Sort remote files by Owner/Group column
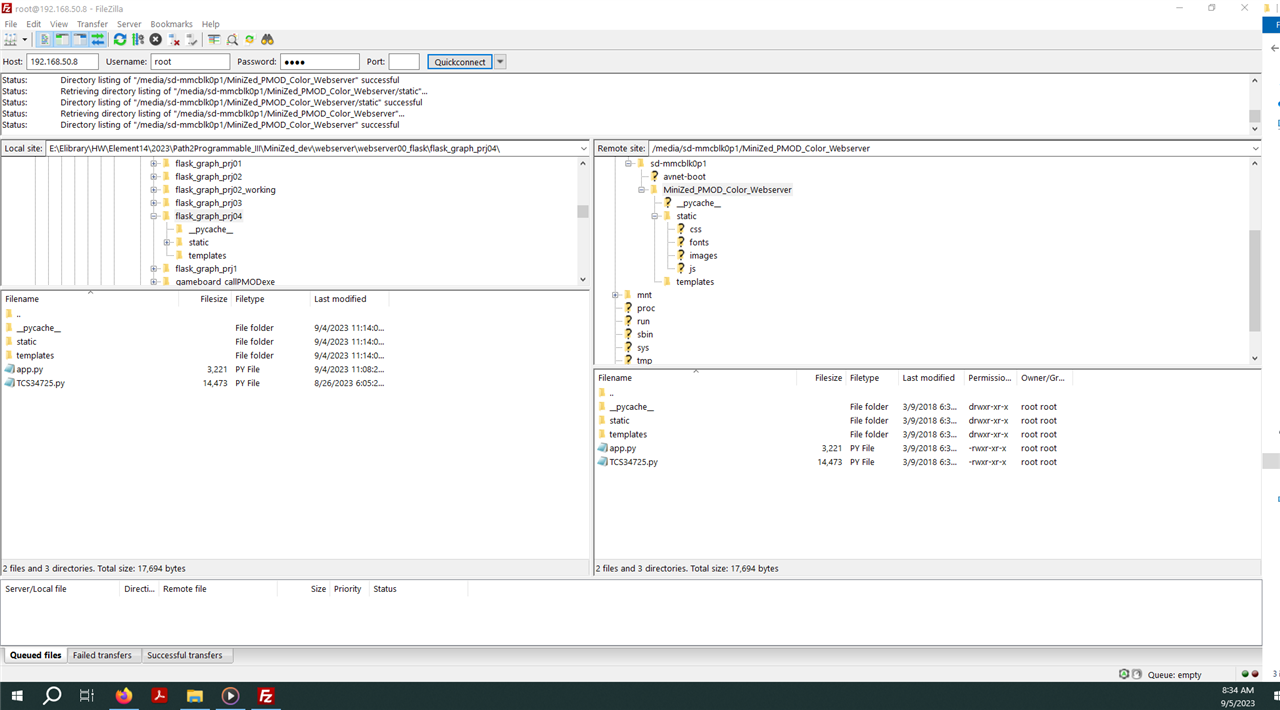The width and height of the screenshot is (1280, 710). 1043,378
